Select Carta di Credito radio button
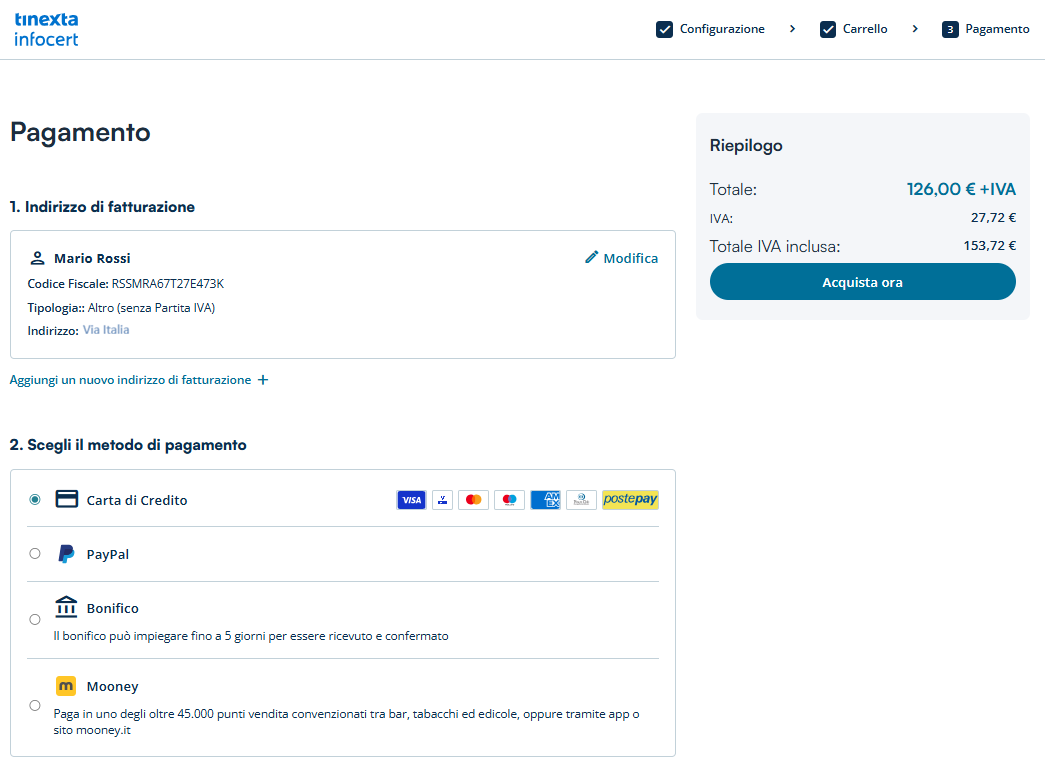Viewport: 1045px width, 770px height. click(35, 500)
